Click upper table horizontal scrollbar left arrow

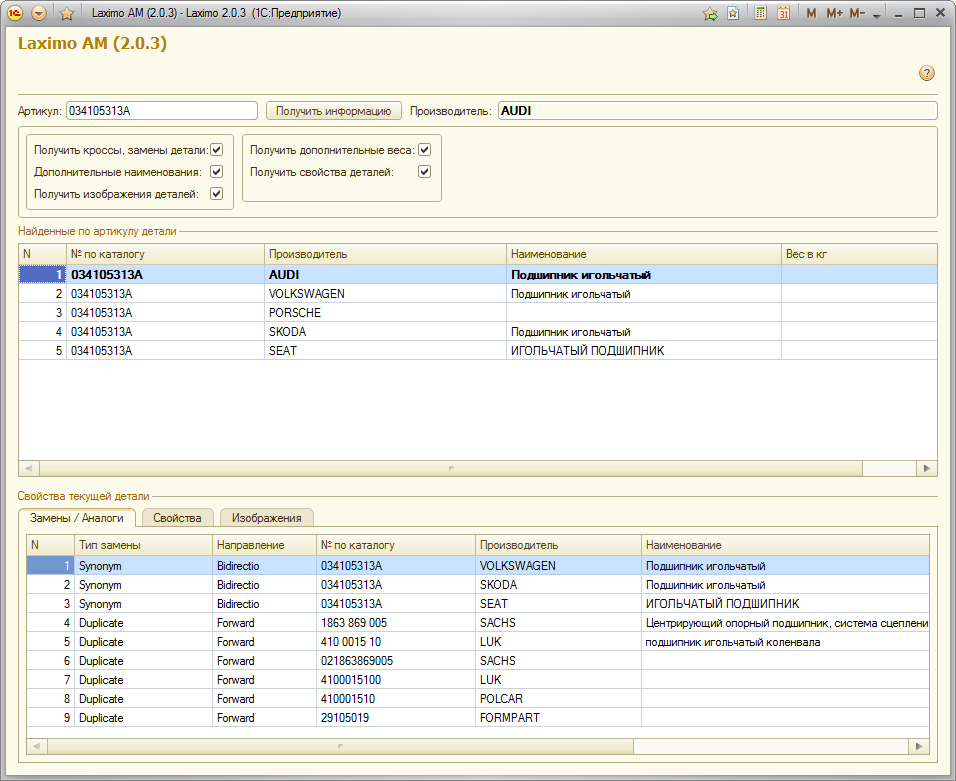[x=29, y=468]
